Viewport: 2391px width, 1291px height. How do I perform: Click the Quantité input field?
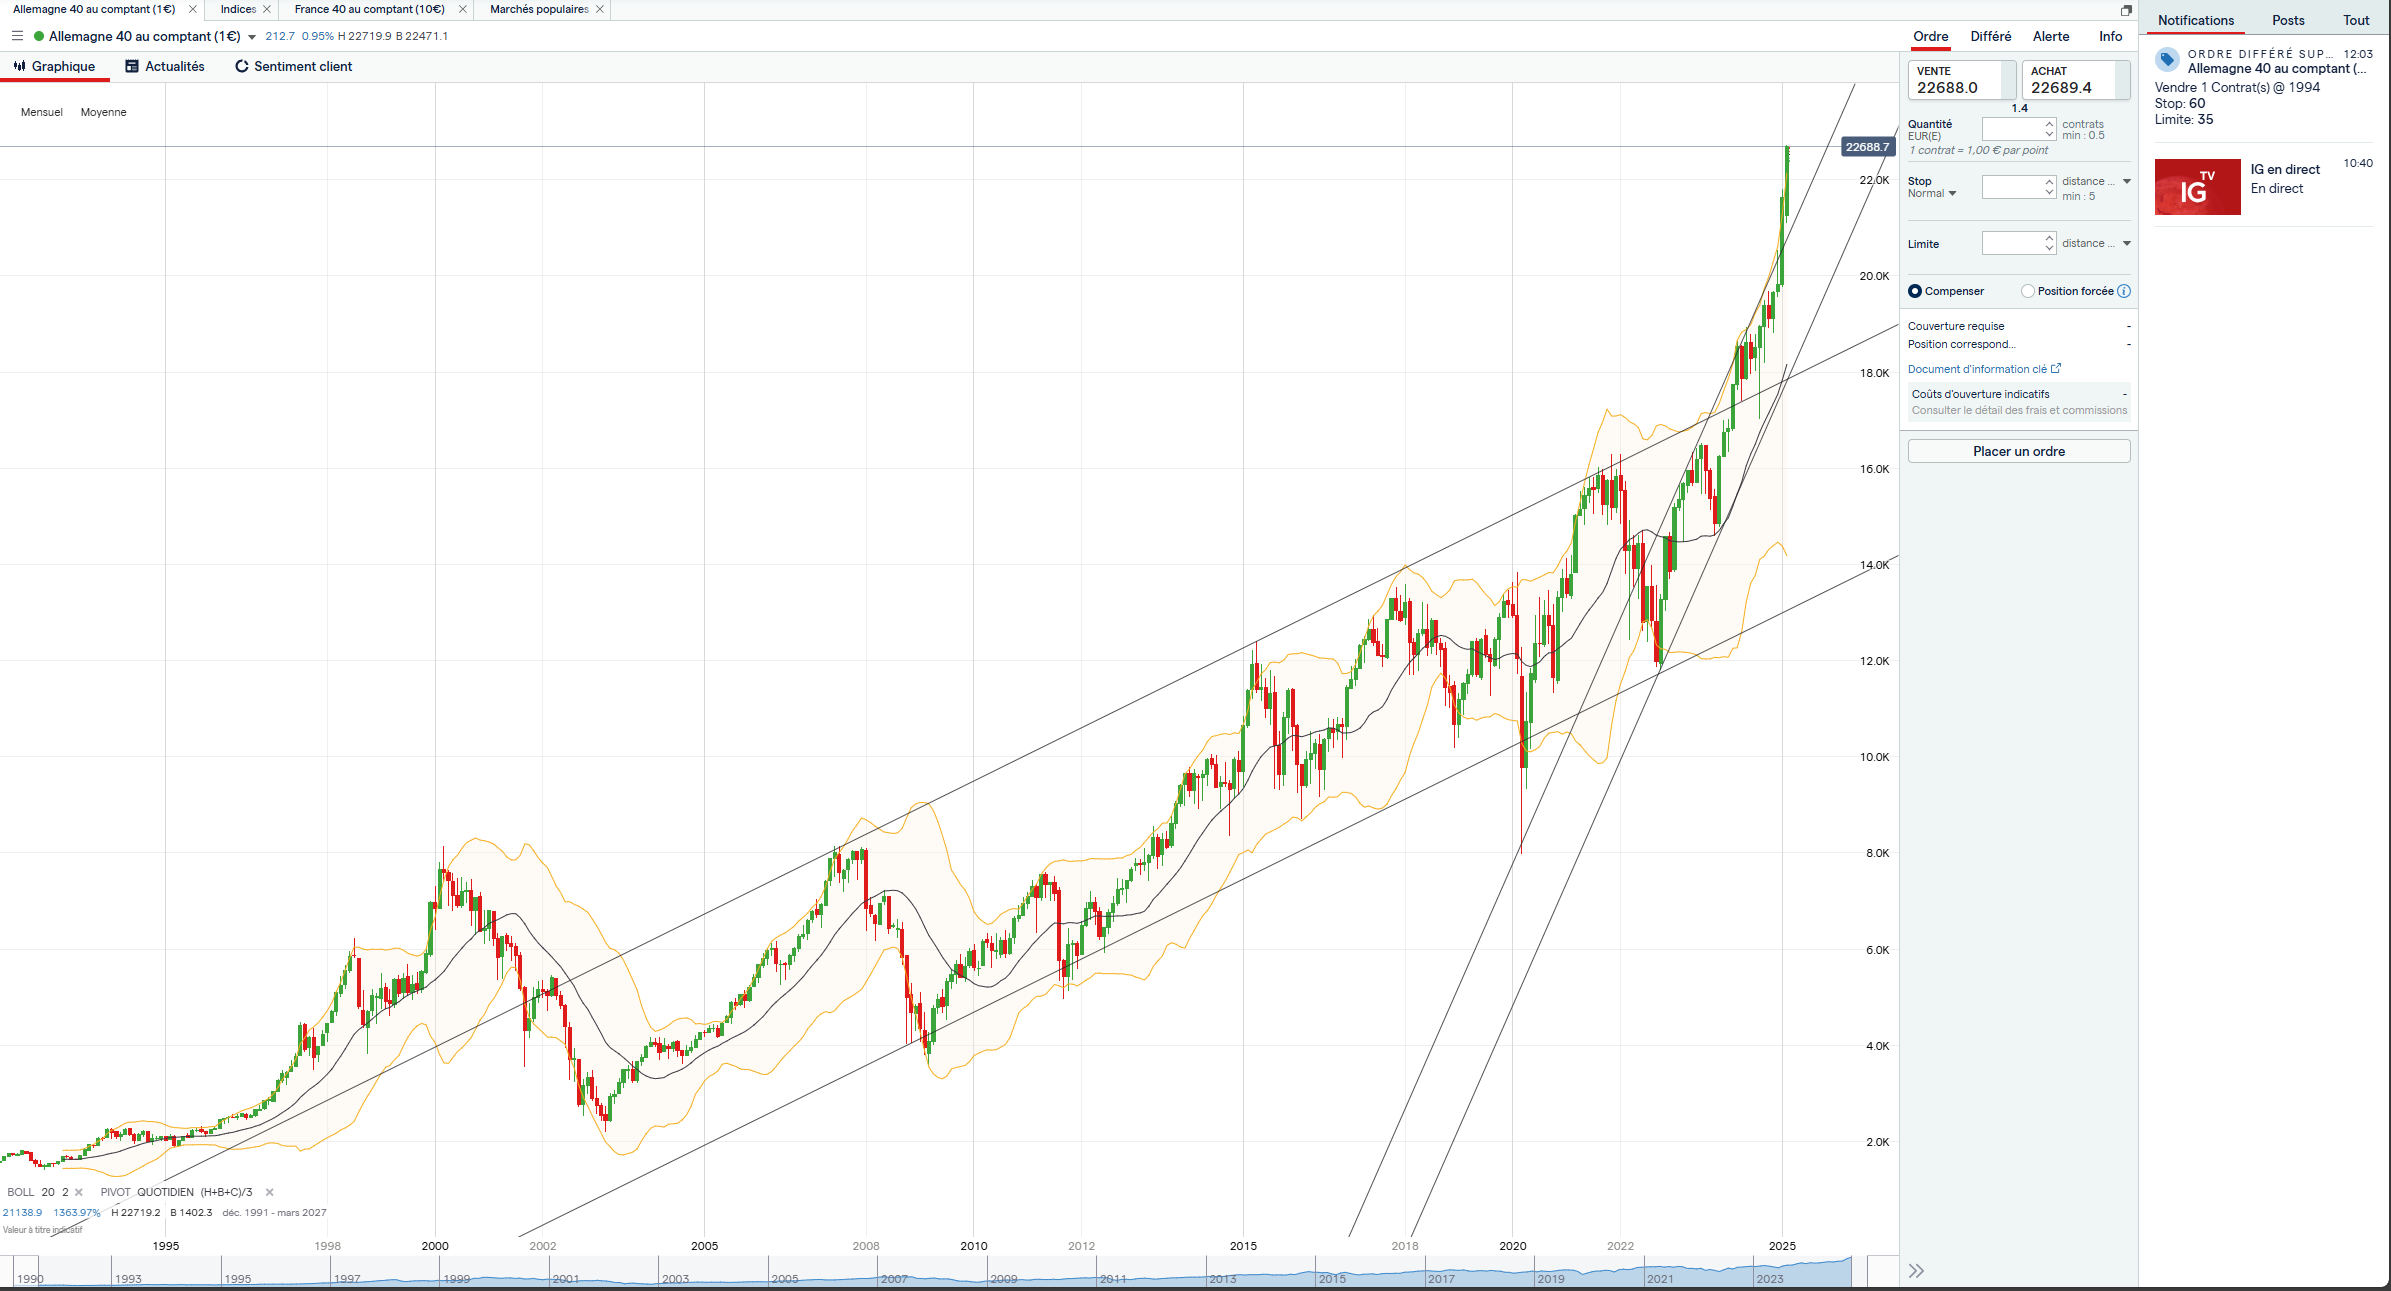2012,130
